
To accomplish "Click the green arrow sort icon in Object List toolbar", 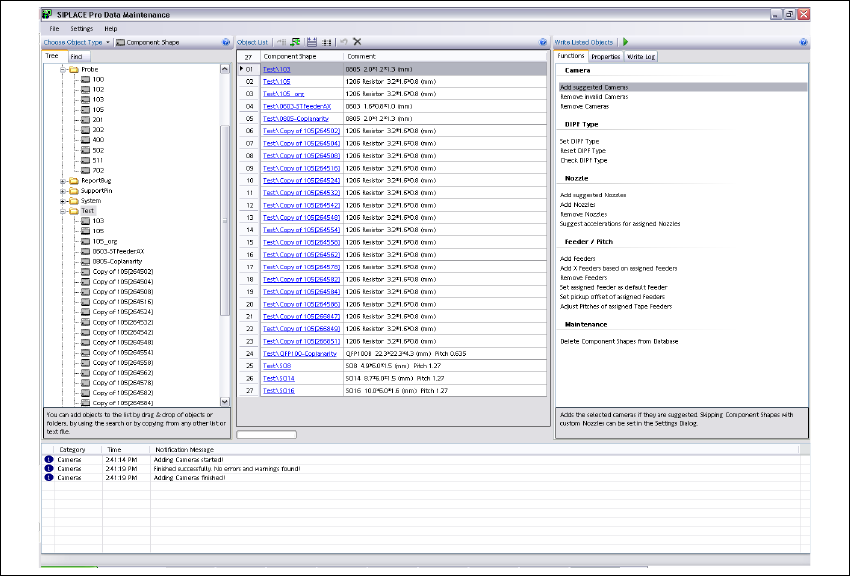I will [295, 42].
